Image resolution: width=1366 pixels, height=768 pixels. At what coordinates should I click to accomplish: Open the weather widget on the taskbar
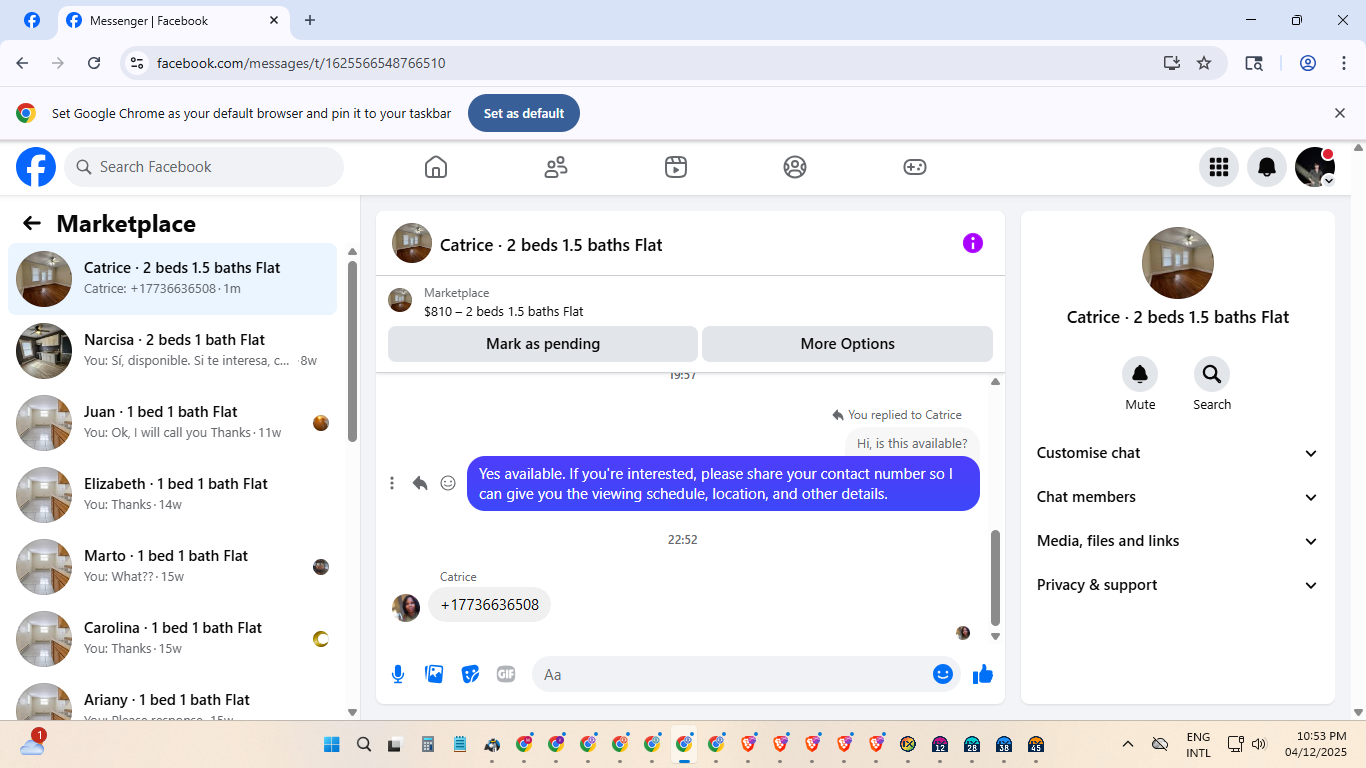pos(32,743)
